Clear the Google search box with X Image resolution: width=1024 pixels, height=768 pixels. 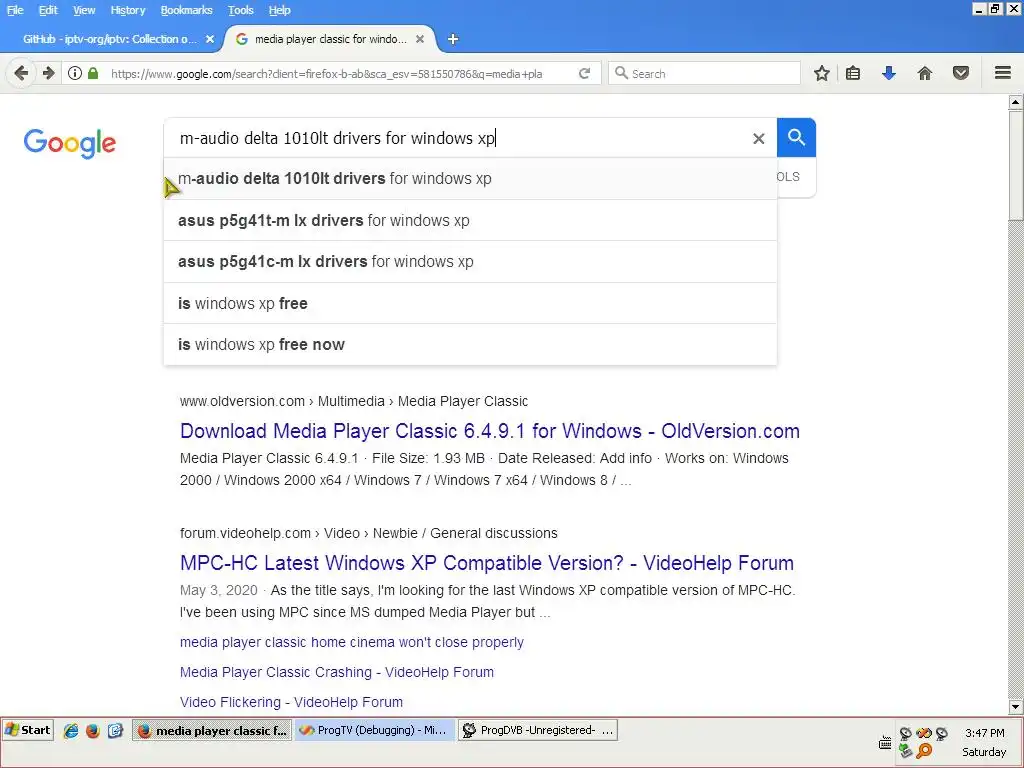click(x=758, y=138)
